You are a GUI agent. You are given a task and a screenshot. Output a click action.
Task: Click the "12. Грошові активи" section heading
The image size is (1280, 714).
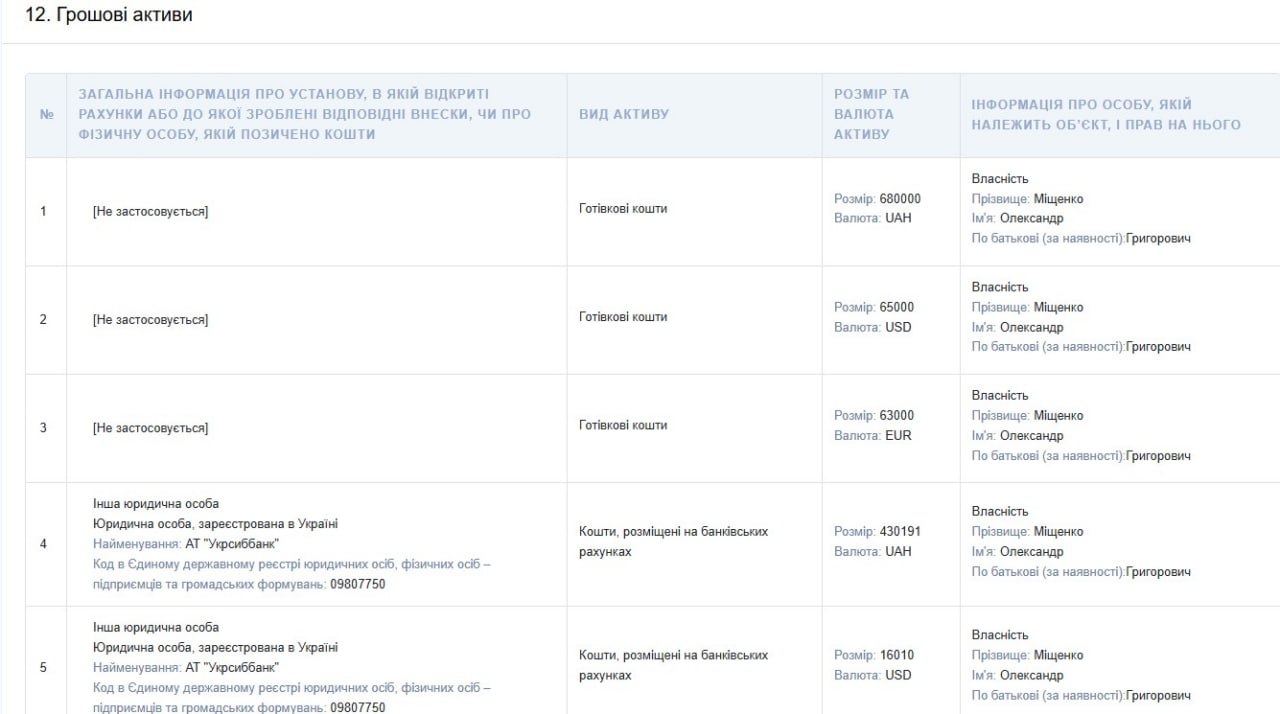[x=109, y=15]
